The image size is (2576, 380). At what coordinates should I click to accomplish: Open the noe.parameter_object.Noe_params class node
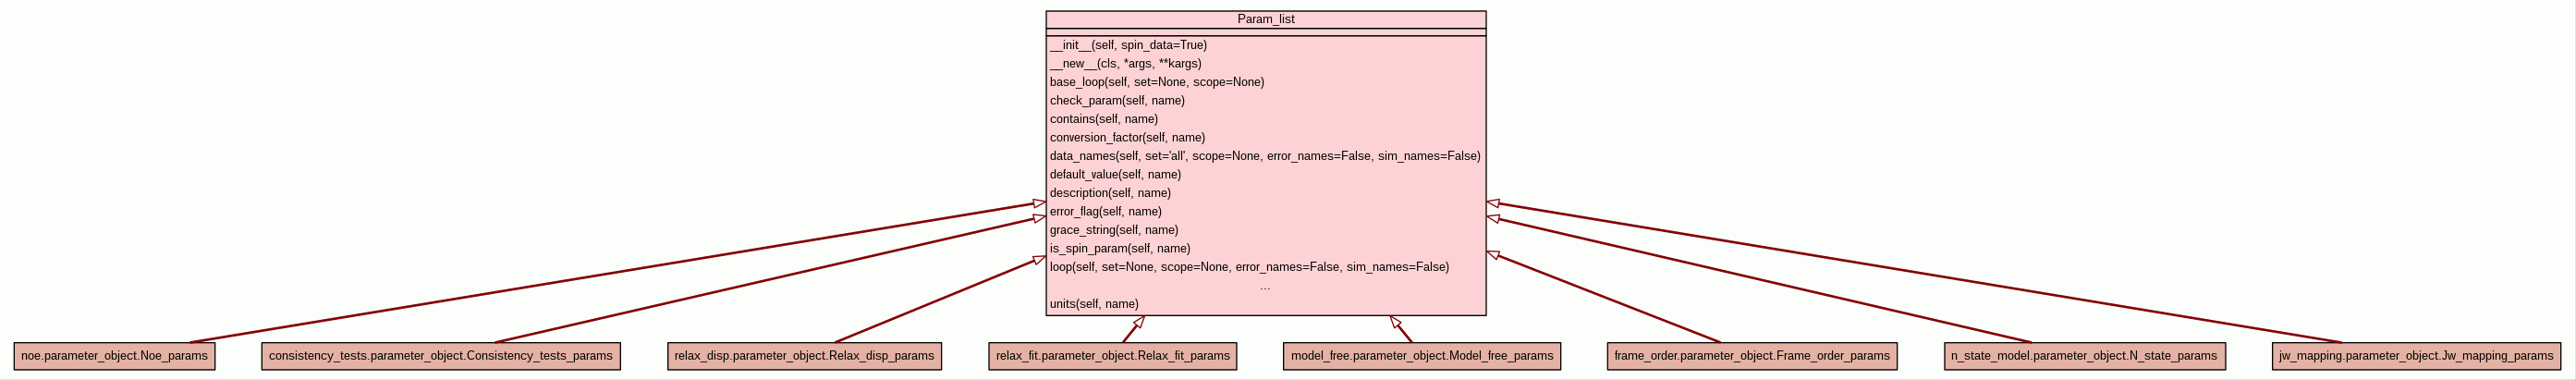(x=114, y=356)
